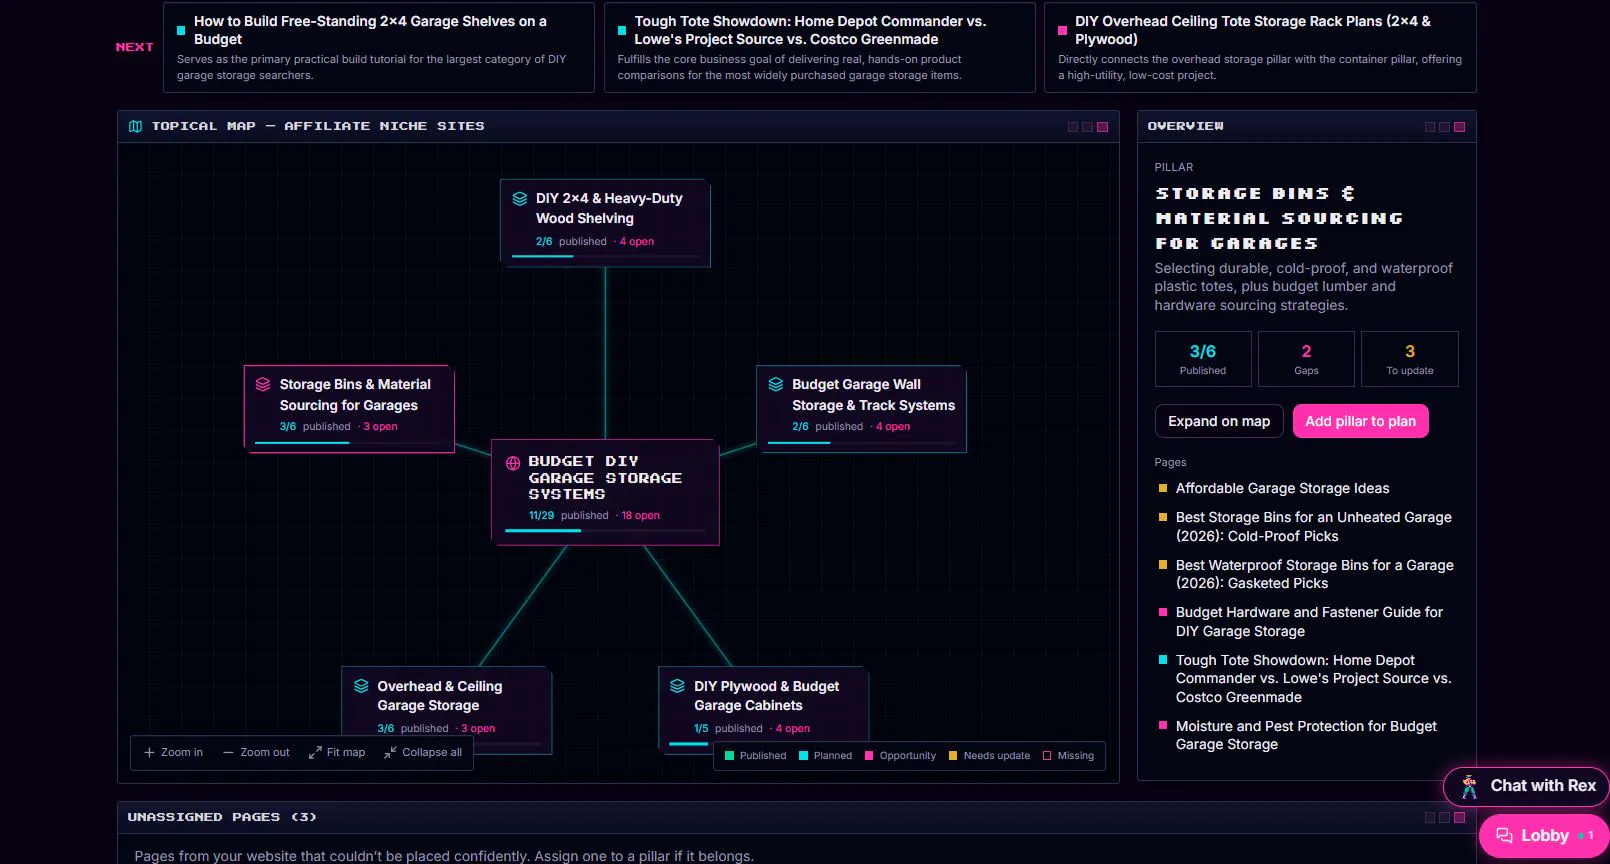Open the Lobby chat

[1544, 836]
